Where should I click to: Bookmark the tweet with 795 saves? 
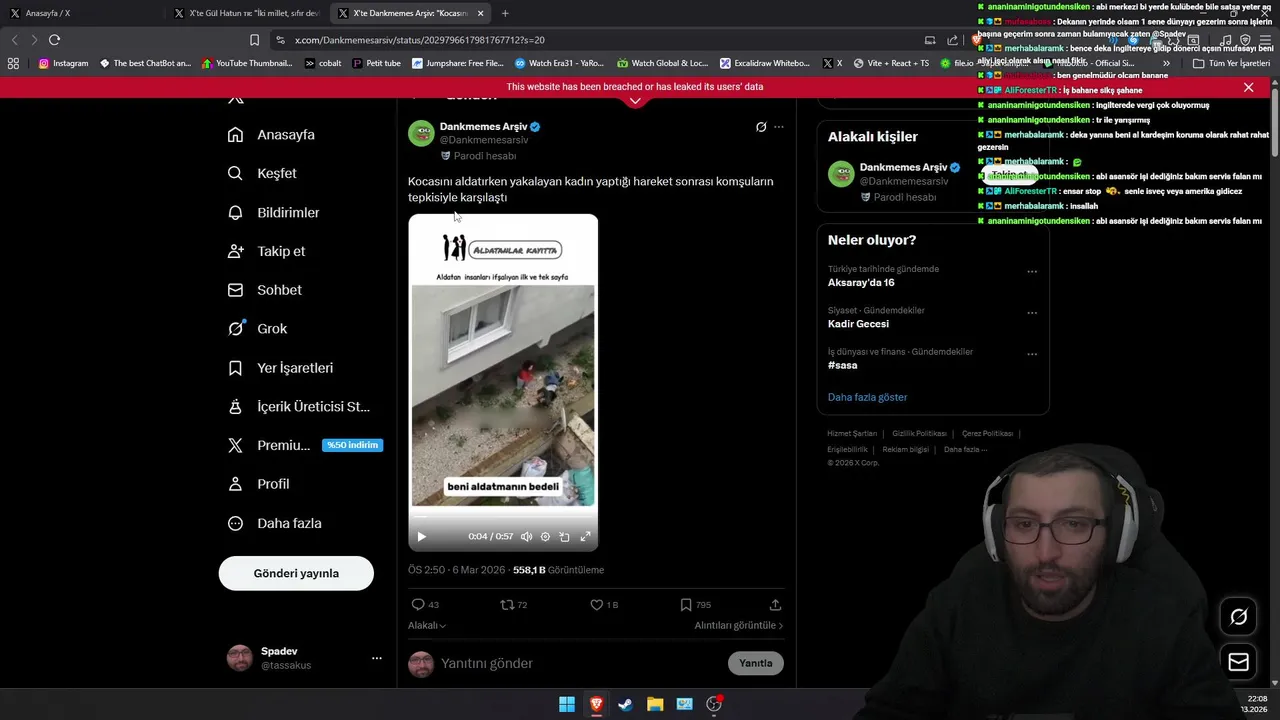tap(695, 605)
